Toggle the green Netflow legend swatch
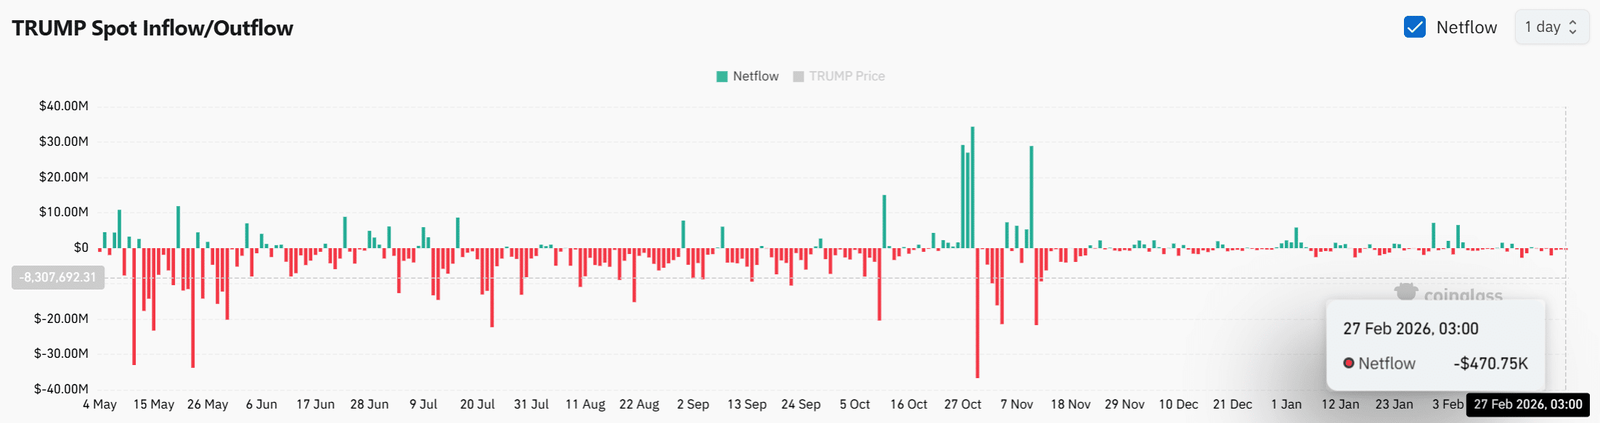The width and height of the screenshot is (1600, 423). click(722, 76)
